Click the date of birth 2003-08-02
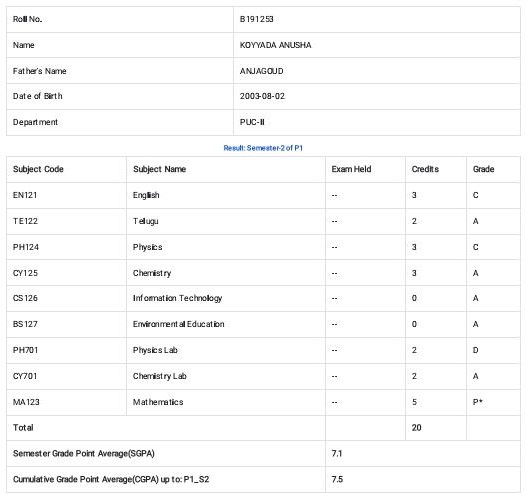Viewport: 527px width, 497px height. [x=262, y=96]
